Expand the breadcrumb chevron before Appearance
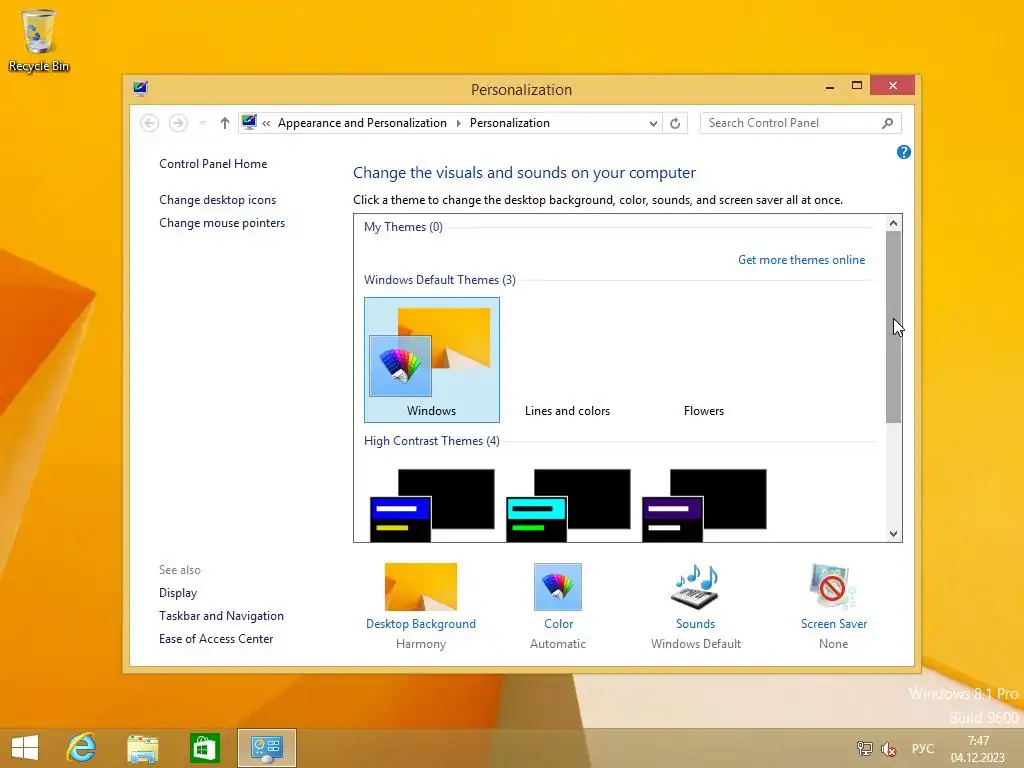The height and width of the screenshot is (768, 1024). pyautogui.click(x=266, y=123)
